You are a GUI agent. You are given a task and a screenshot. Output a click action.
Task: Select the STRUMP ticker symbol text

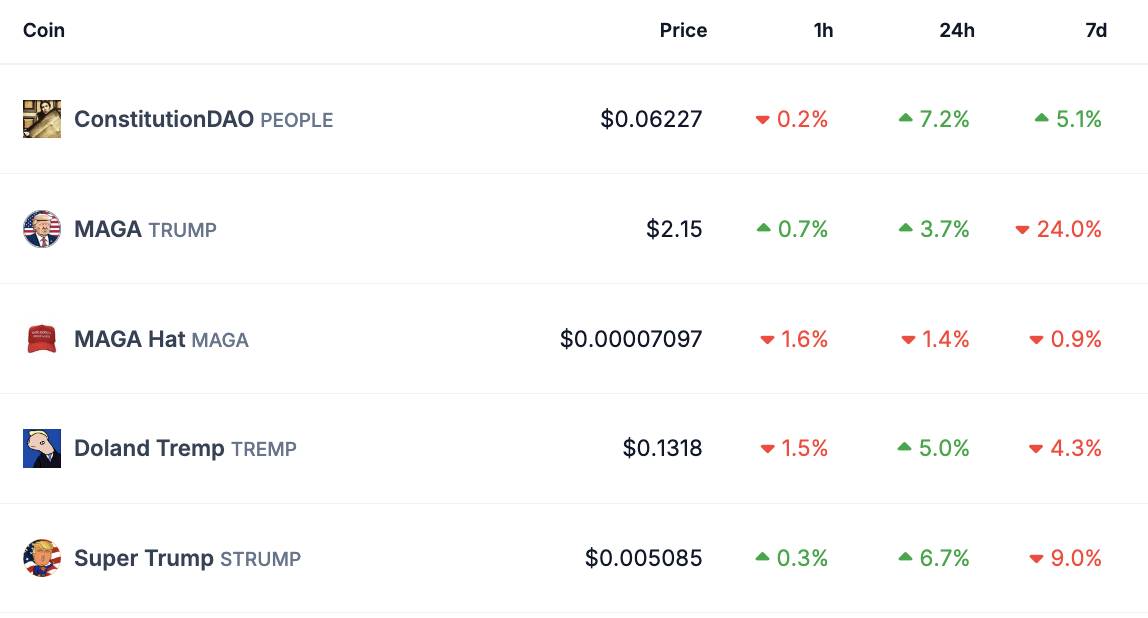tap(261, 559)
